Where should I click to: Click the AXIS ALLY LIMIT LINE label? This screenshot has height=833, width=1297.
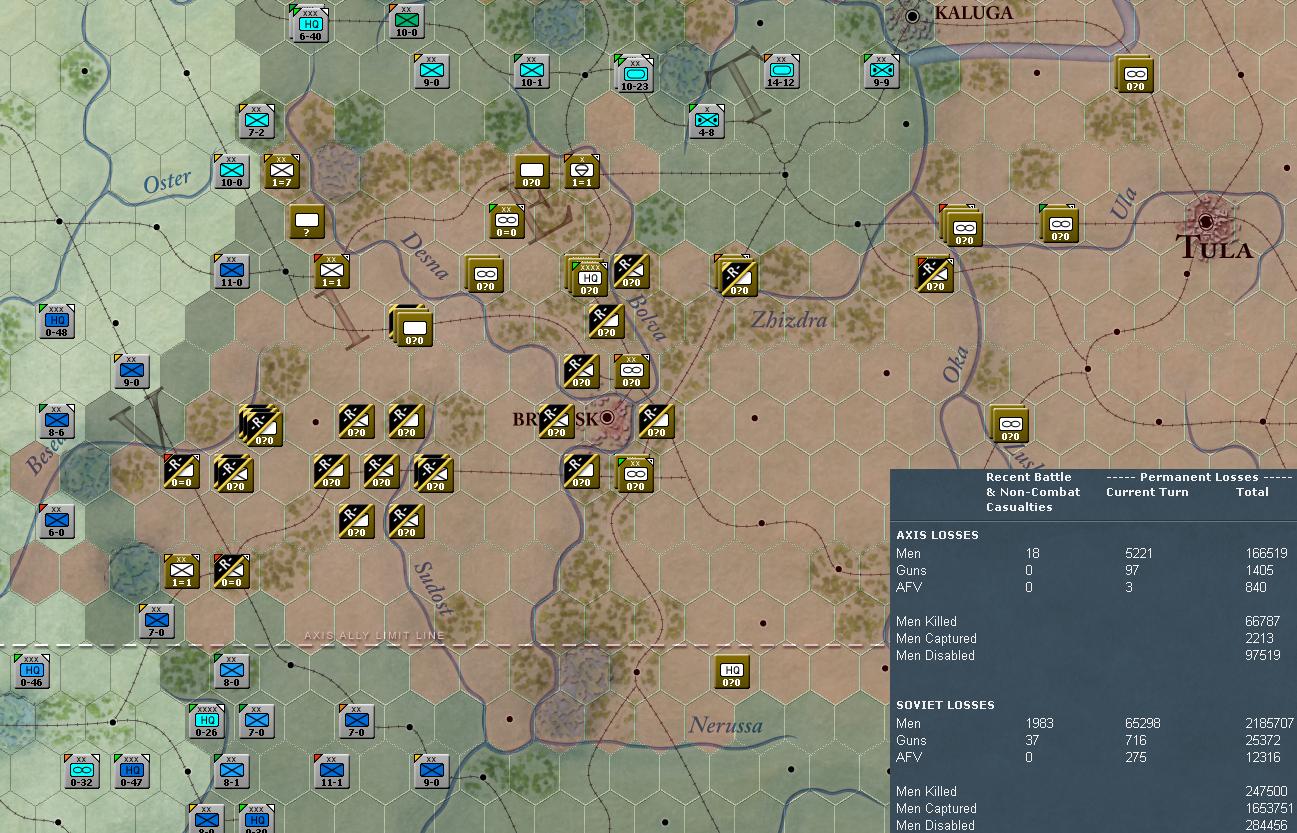click(374, 636)
